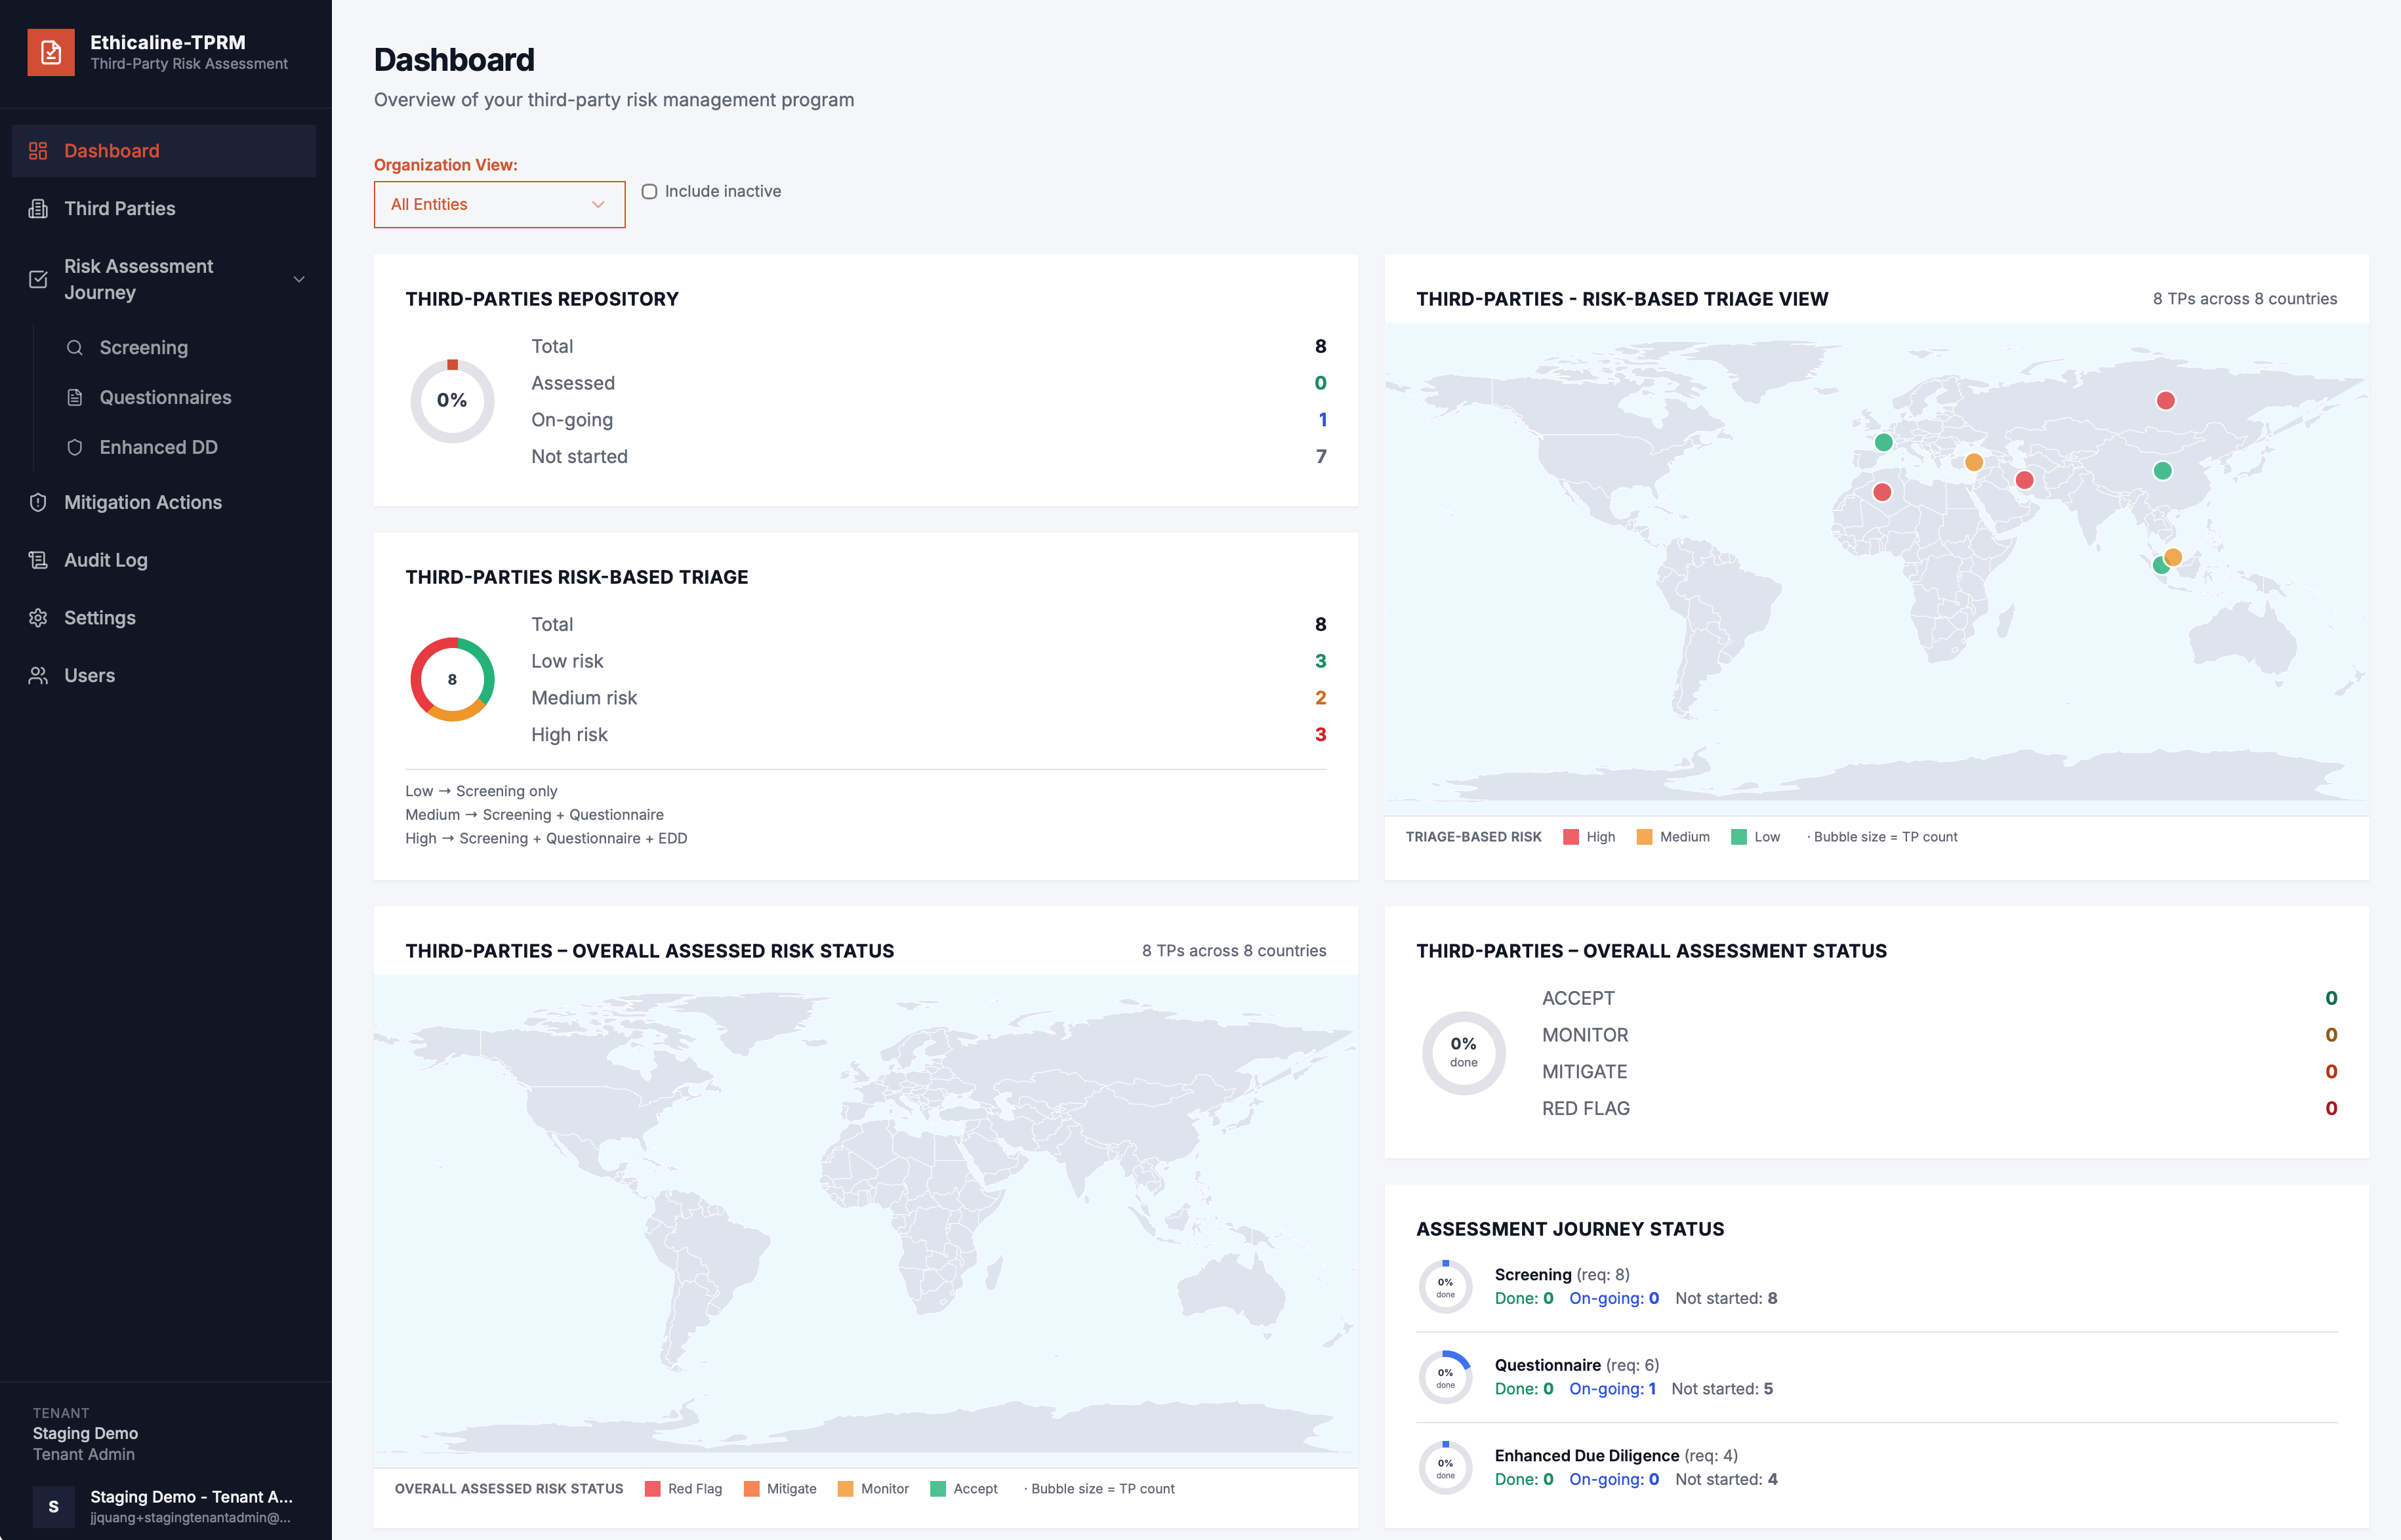Click the Low legend green swatch

point(1738,837)
